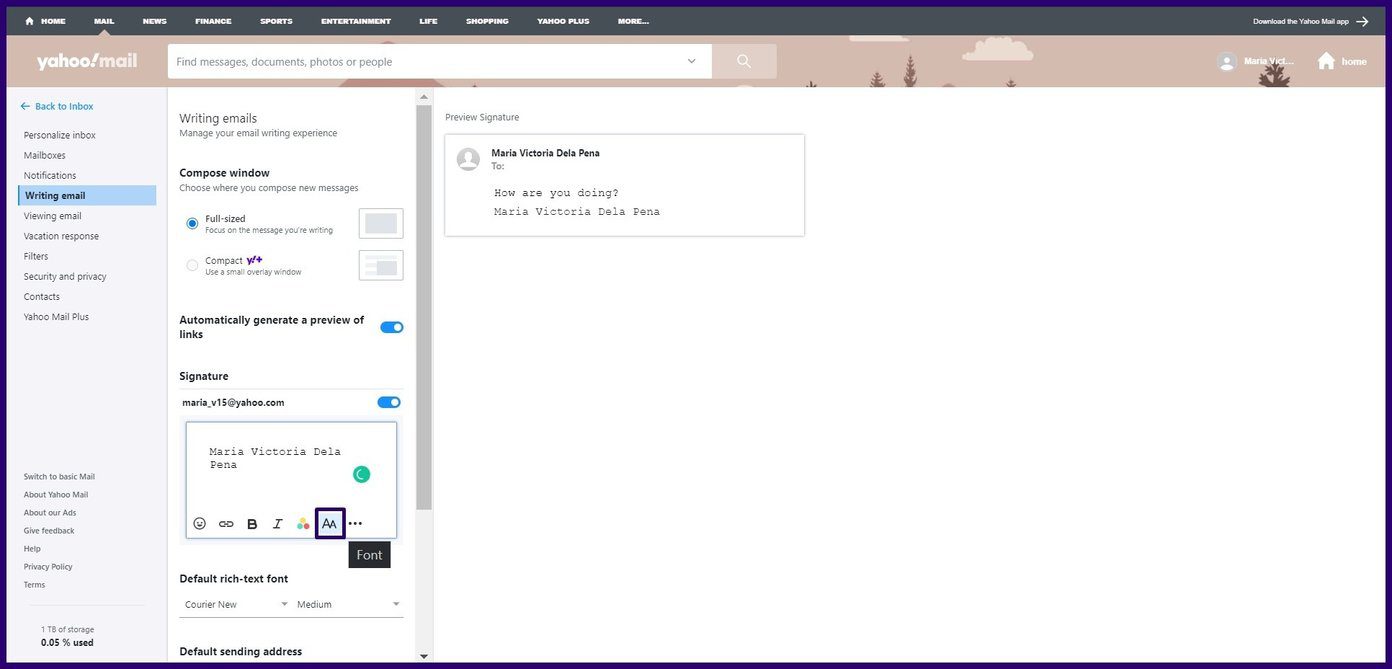The height and width of the screenshot is (669, 1392).
Task: Open the FINANCE tab in top bar
Action: point(213,21)
